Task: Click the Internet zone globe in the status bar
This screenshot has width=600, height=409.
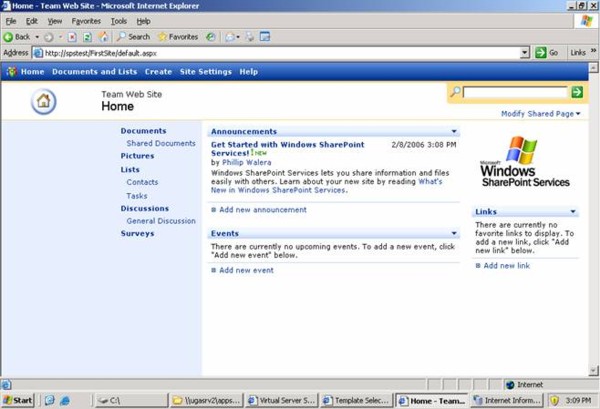Action: [x=510, y=385]
